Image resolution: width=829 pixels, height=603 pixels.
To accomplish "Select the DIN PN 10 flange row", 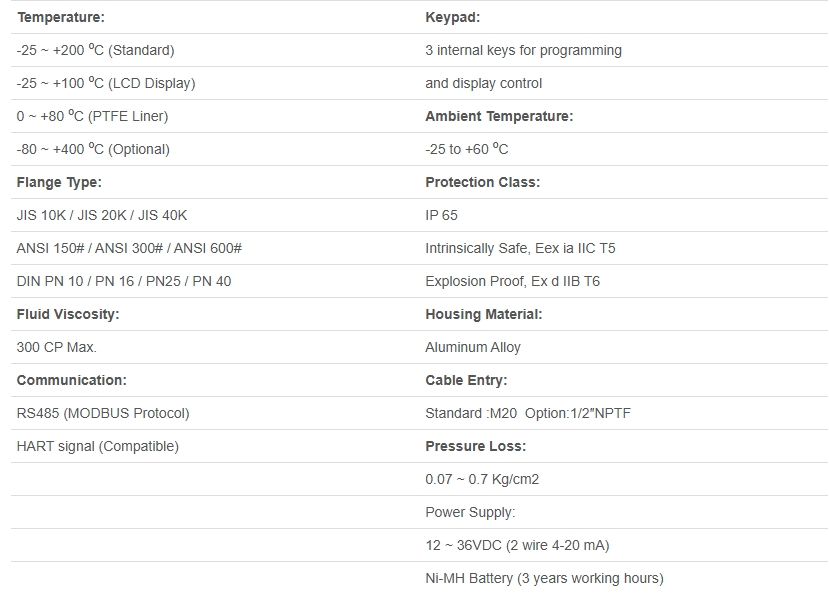I will [x=124, y=281].
